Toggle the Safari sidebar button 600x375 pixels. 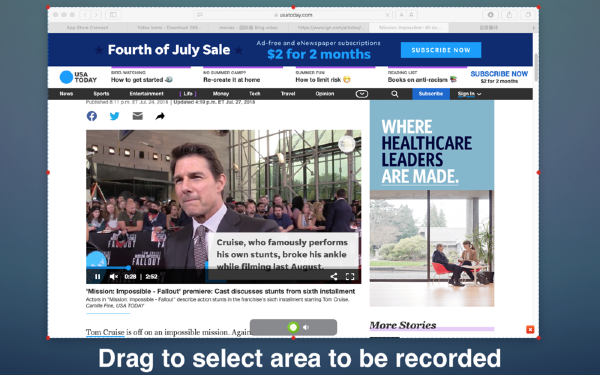tap(113, 15)
